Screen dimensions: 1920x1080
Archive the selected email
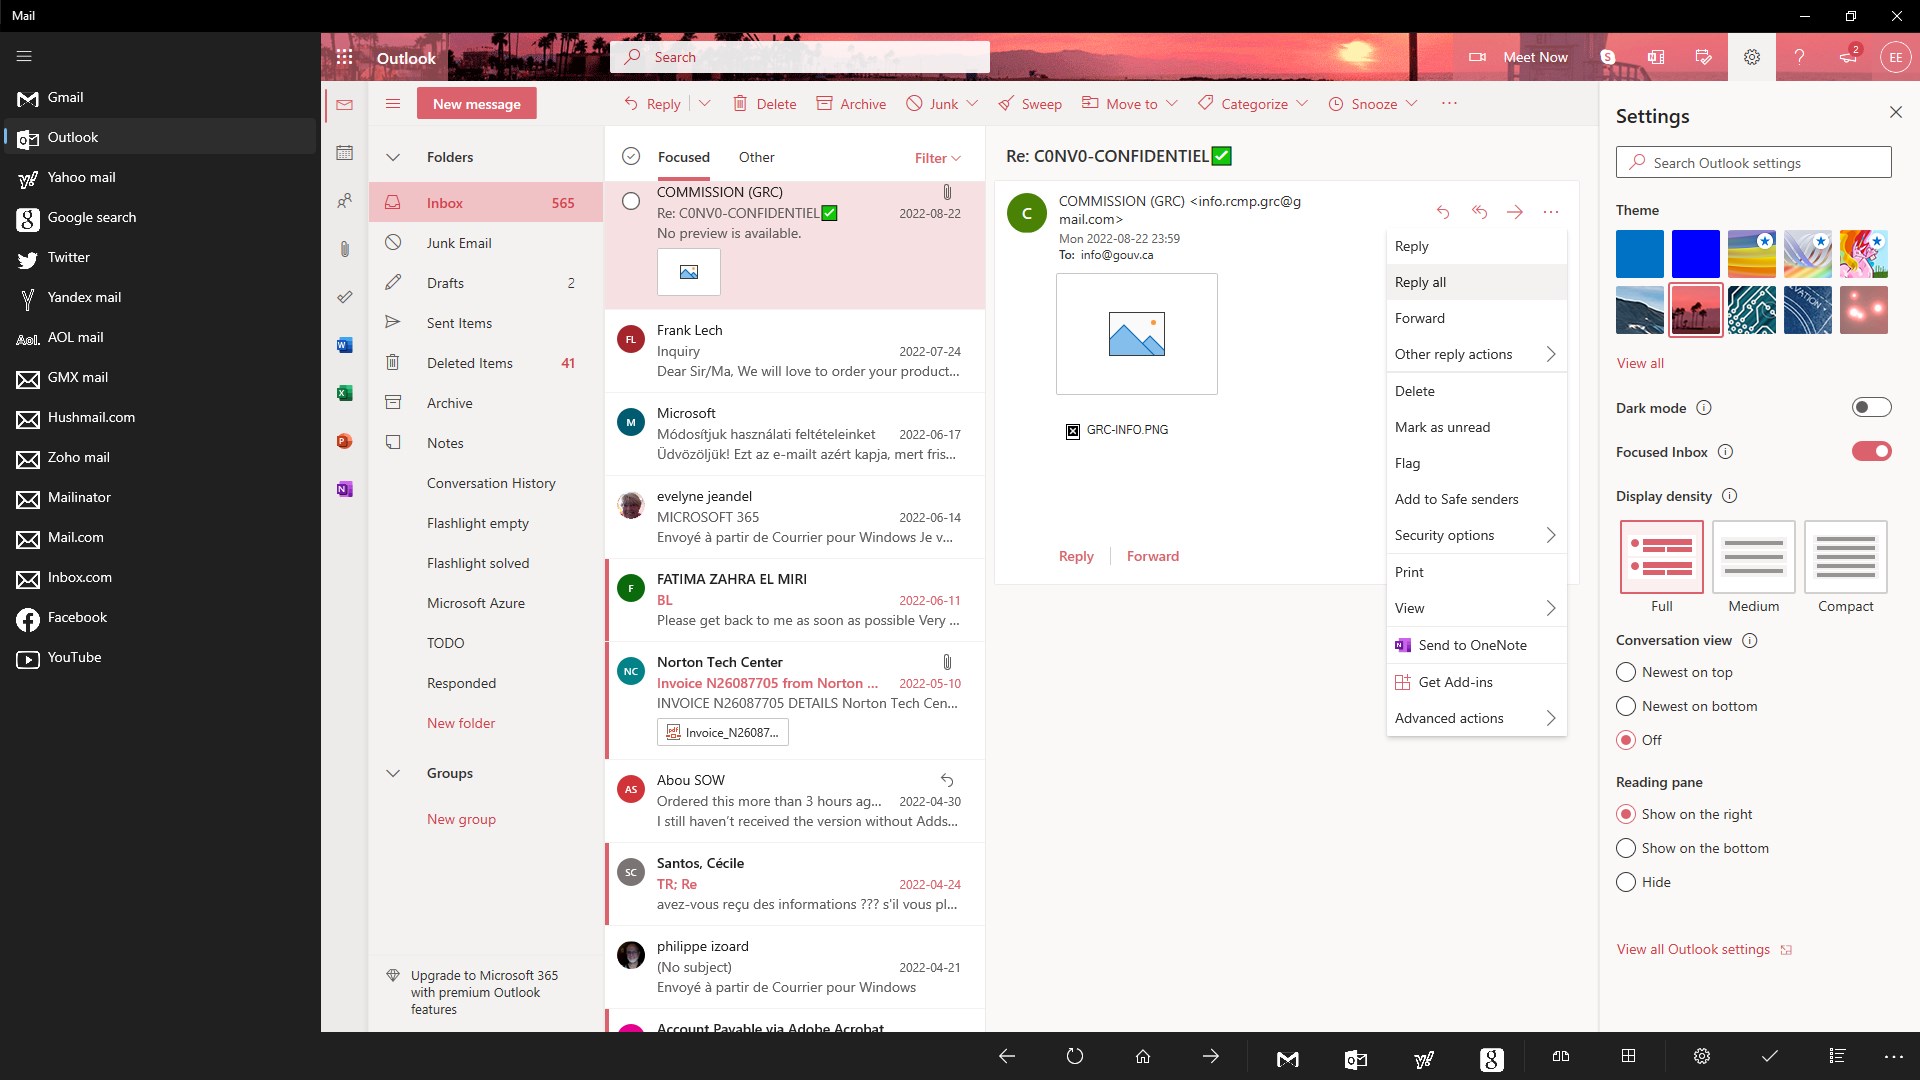(x=851, y=103)
